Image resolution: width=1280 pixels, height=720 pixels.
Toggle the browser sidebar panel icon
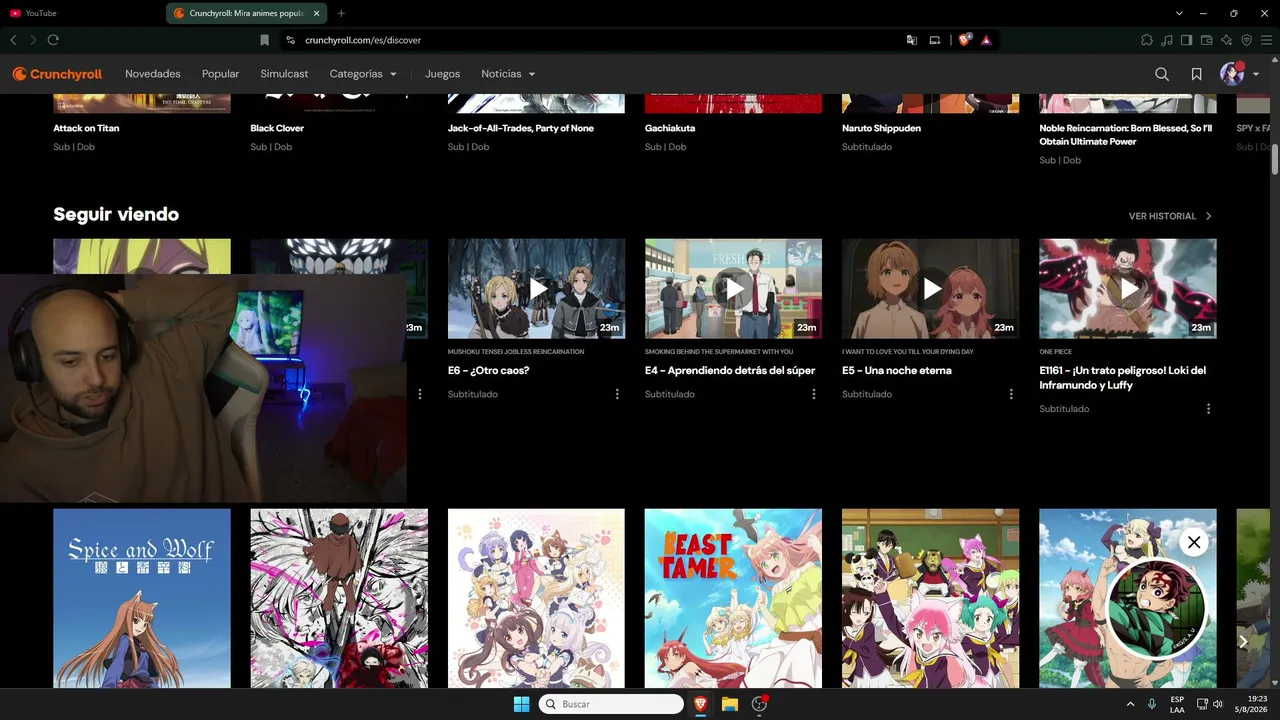tap(1186, 40)
